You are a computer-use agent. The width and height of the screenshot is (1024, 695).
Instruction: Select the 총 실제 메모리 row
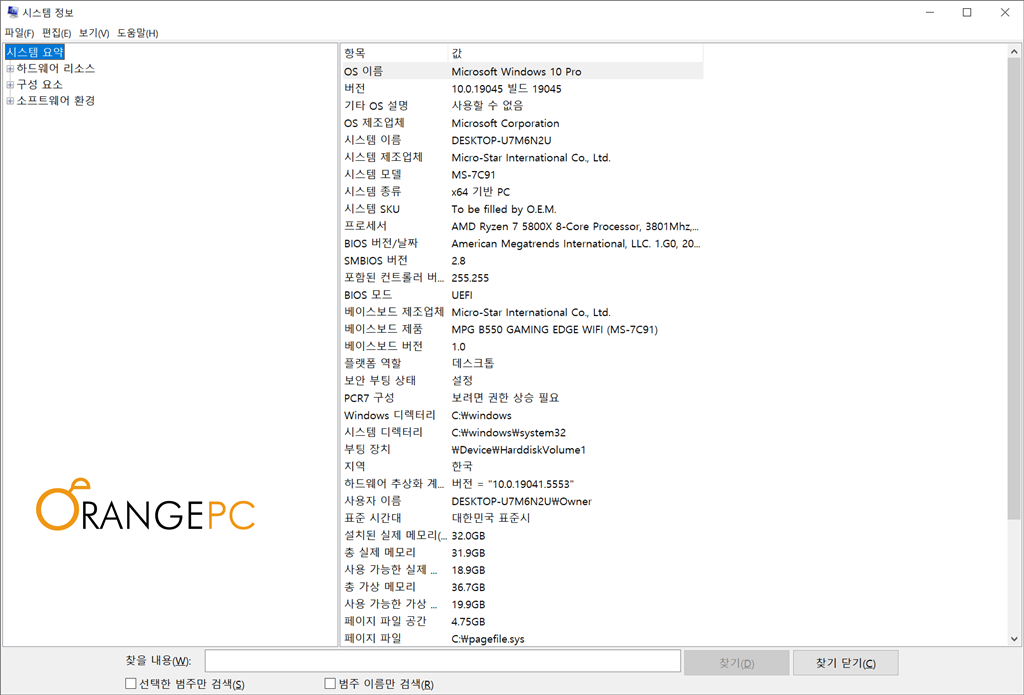(x=522, y=553)
